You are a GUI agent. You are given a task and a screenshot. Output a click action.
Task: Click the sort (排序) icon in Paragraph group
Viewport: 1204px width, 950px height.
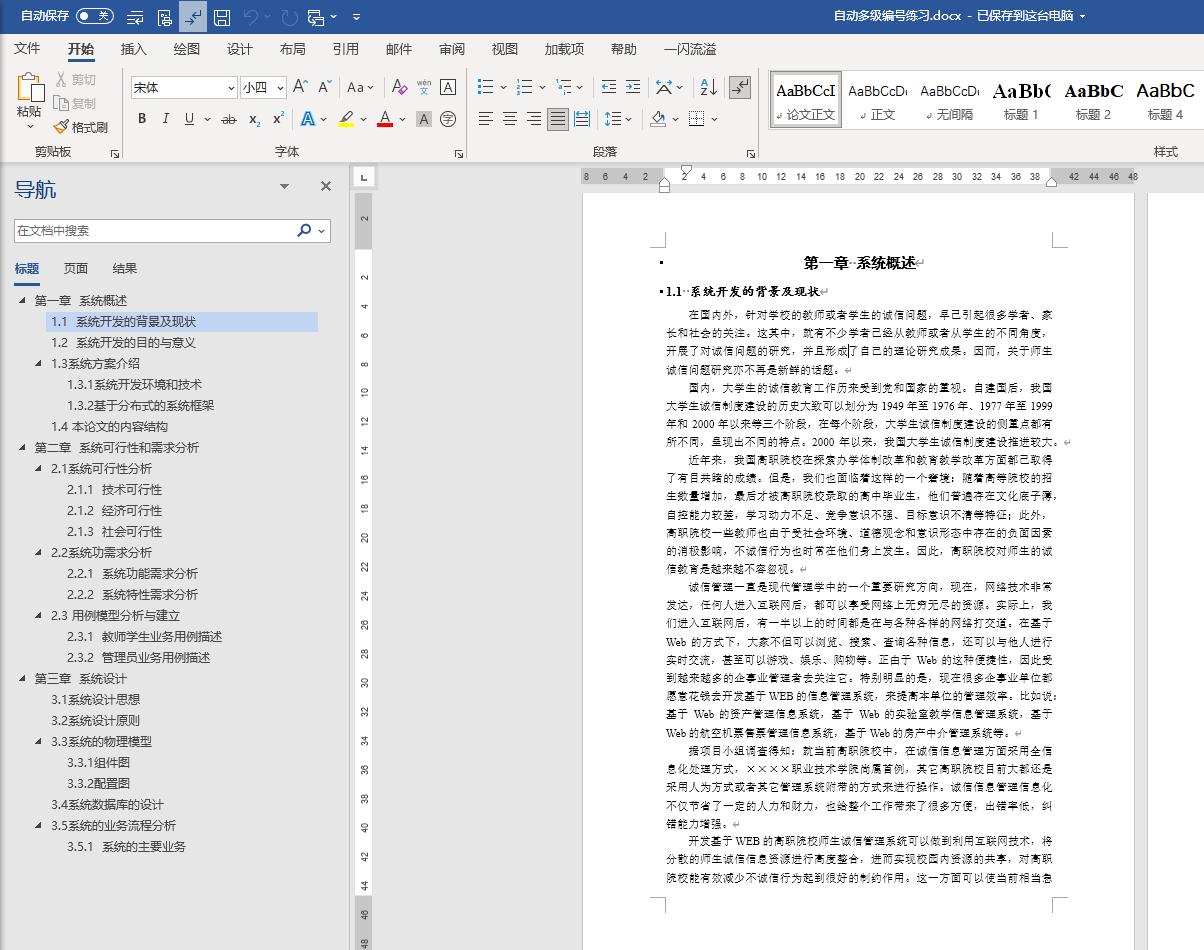[x=706, y=88]
